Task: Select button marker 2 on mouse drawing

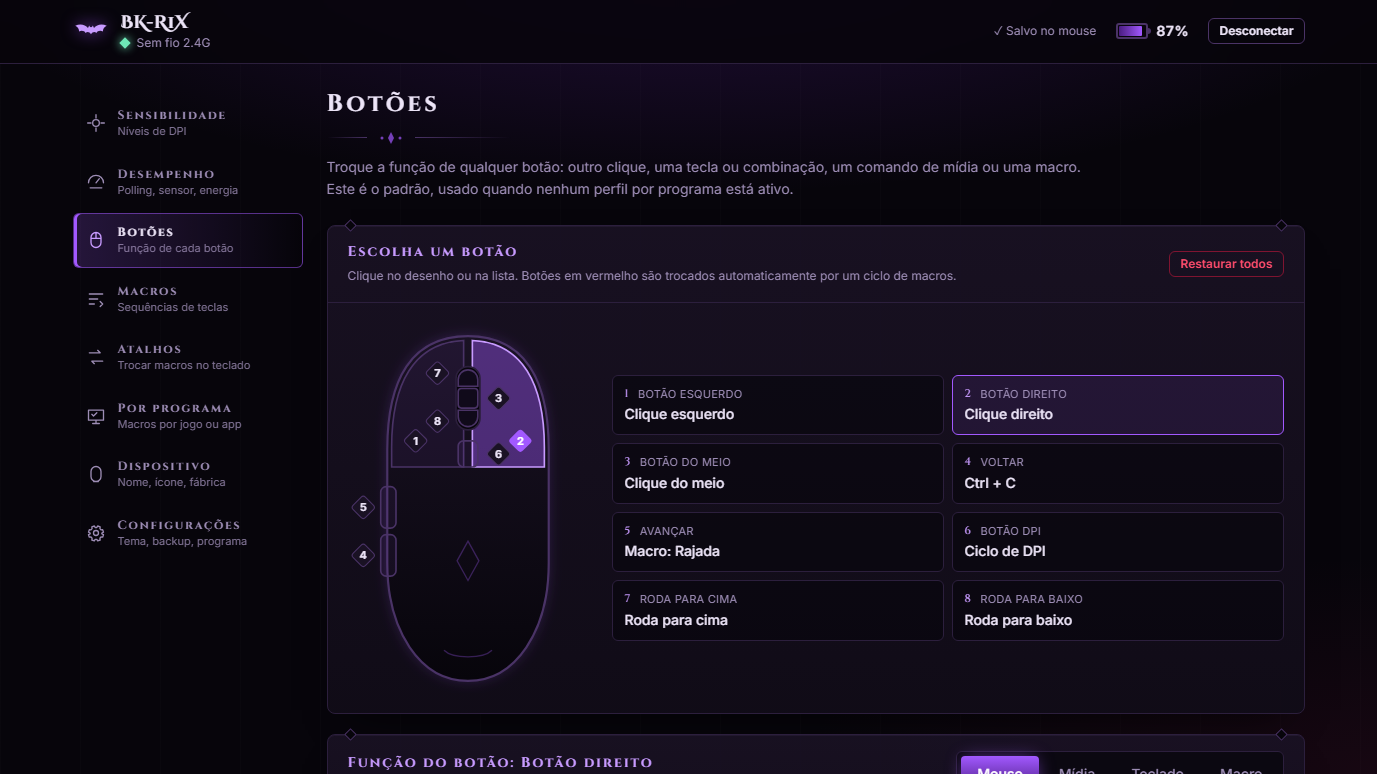Action: [520, 440]
